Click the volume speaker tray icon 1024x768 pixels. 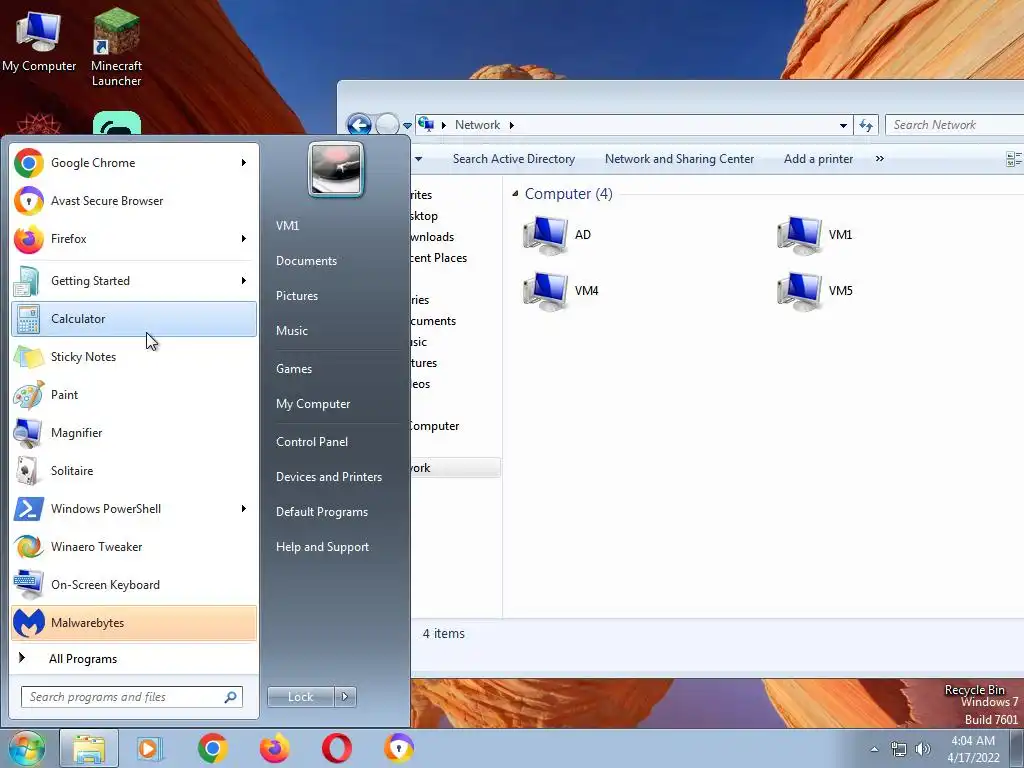[x=923, y=749]
